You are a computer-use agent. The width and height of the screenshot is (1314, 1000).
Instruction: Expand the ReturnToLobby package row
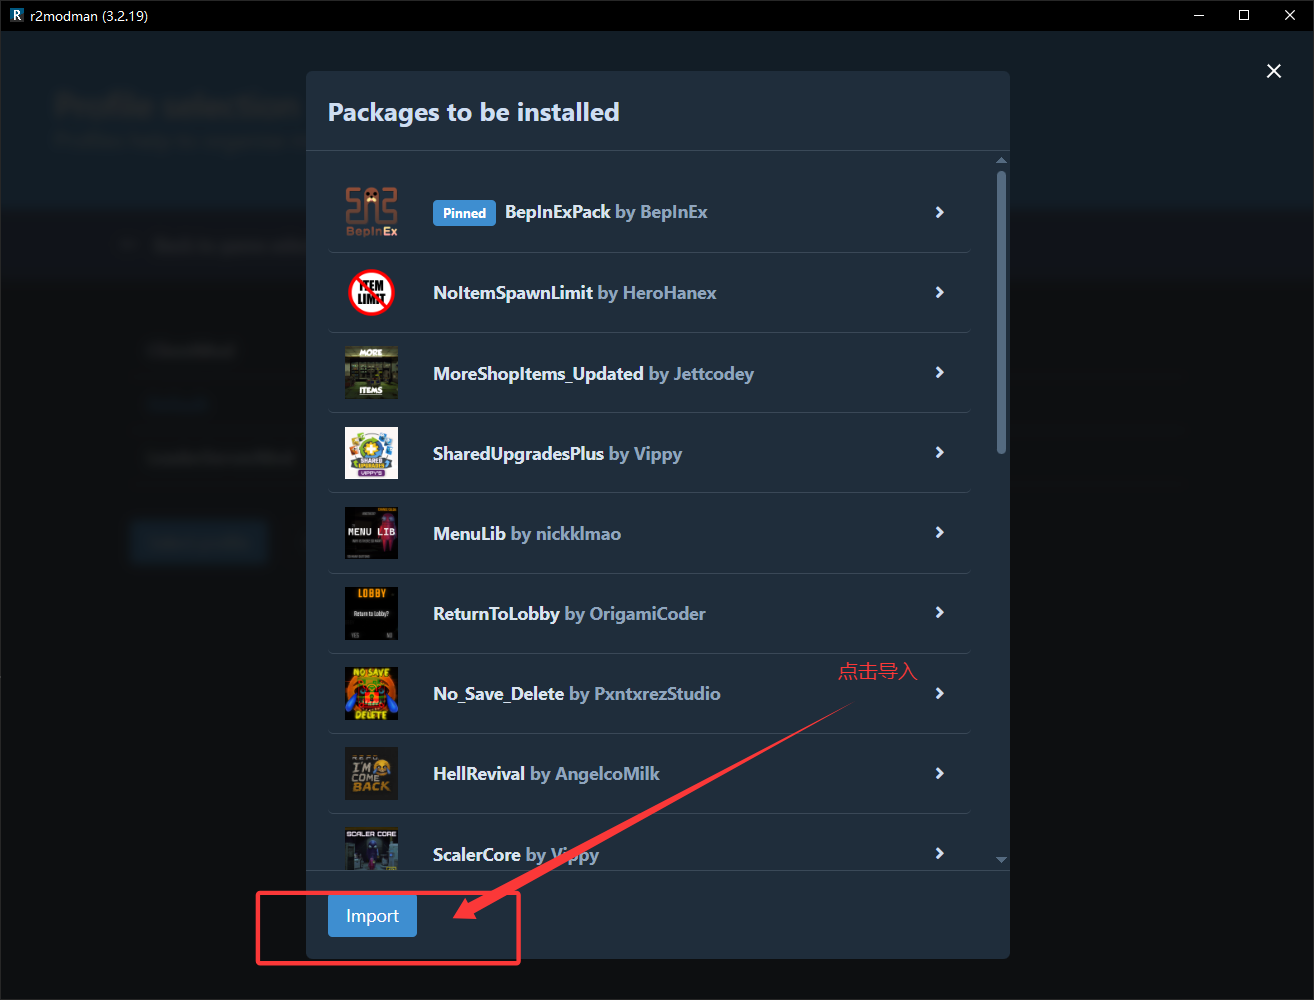click(x=939, y=612)
